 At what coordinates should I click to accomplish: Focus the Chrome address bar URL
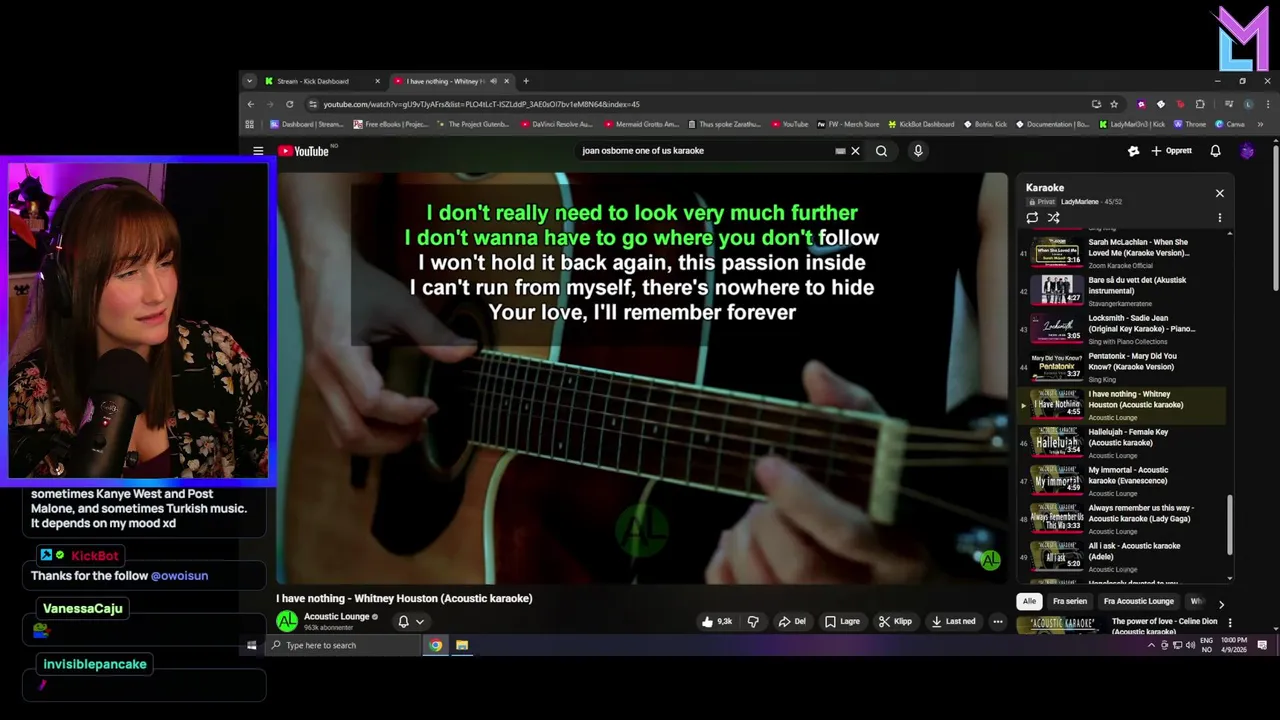tap(700, 104)
